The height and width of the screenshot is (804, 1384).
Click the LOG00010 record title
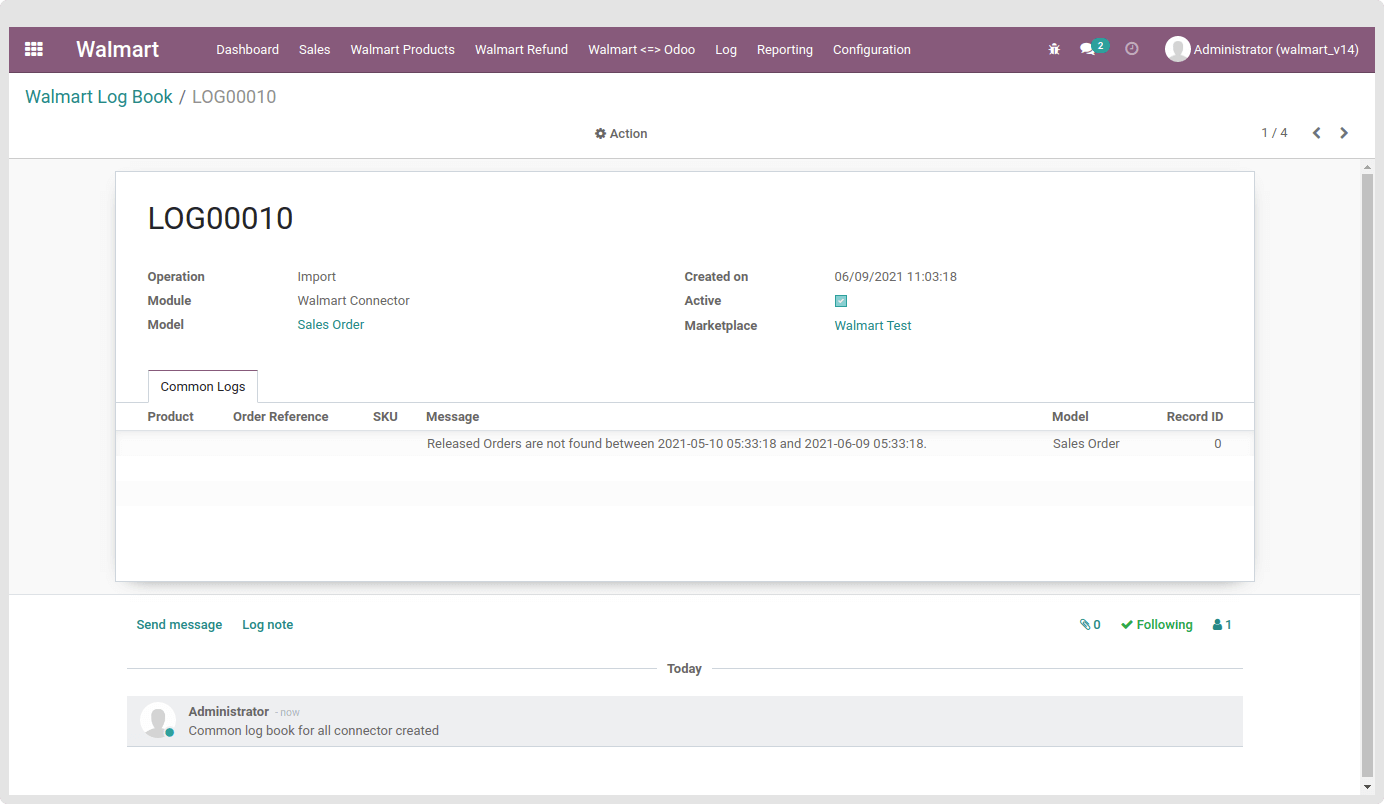pyautogui.click(x=220, y=218)
